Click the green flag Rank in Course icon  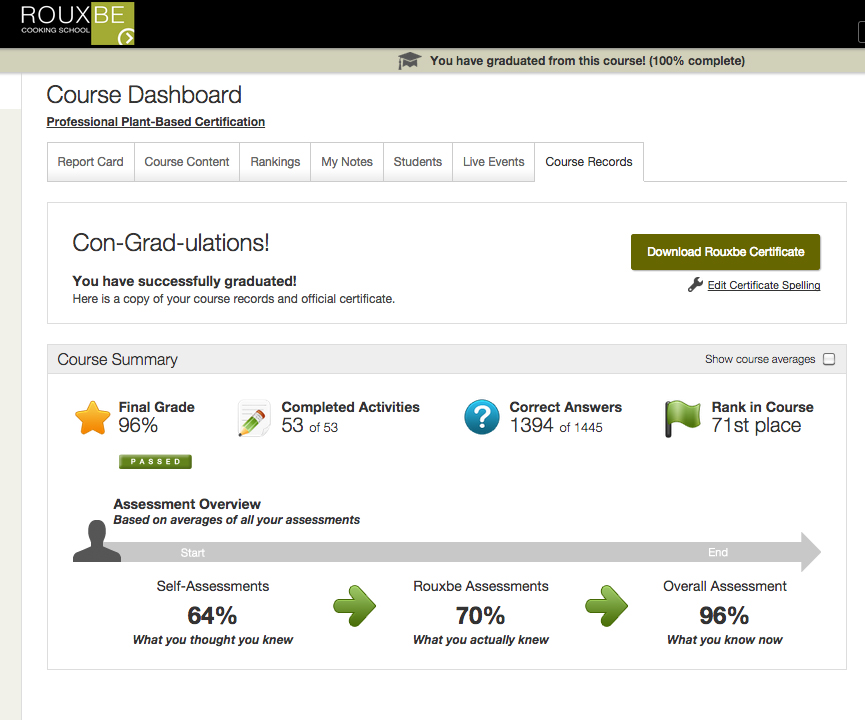click(x=682, y=419)
